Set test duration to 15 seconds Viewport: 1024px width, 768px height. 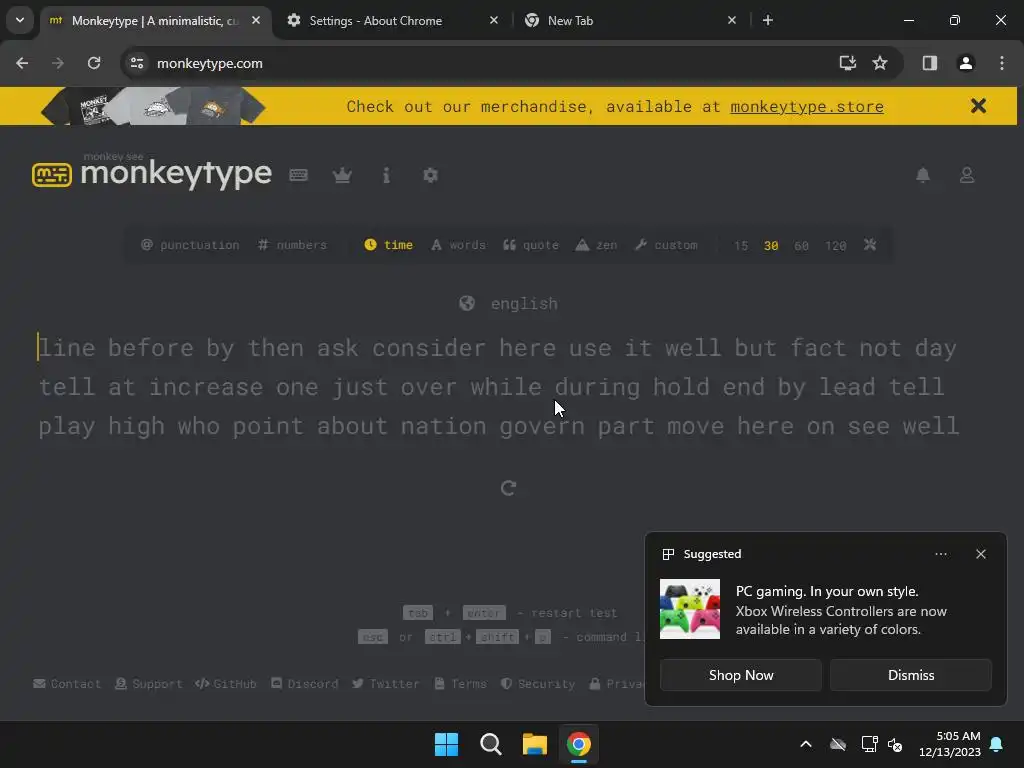[x=741, y=246]
